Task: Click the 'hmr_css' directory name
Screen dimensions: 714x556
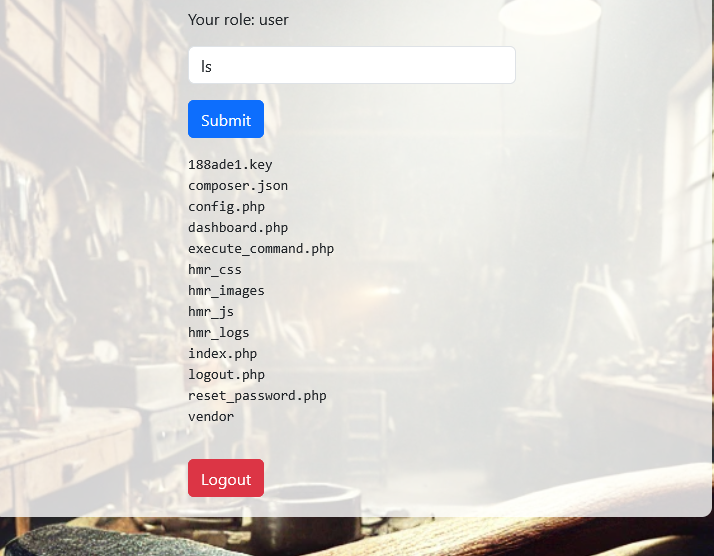Action: pos(215,270)
